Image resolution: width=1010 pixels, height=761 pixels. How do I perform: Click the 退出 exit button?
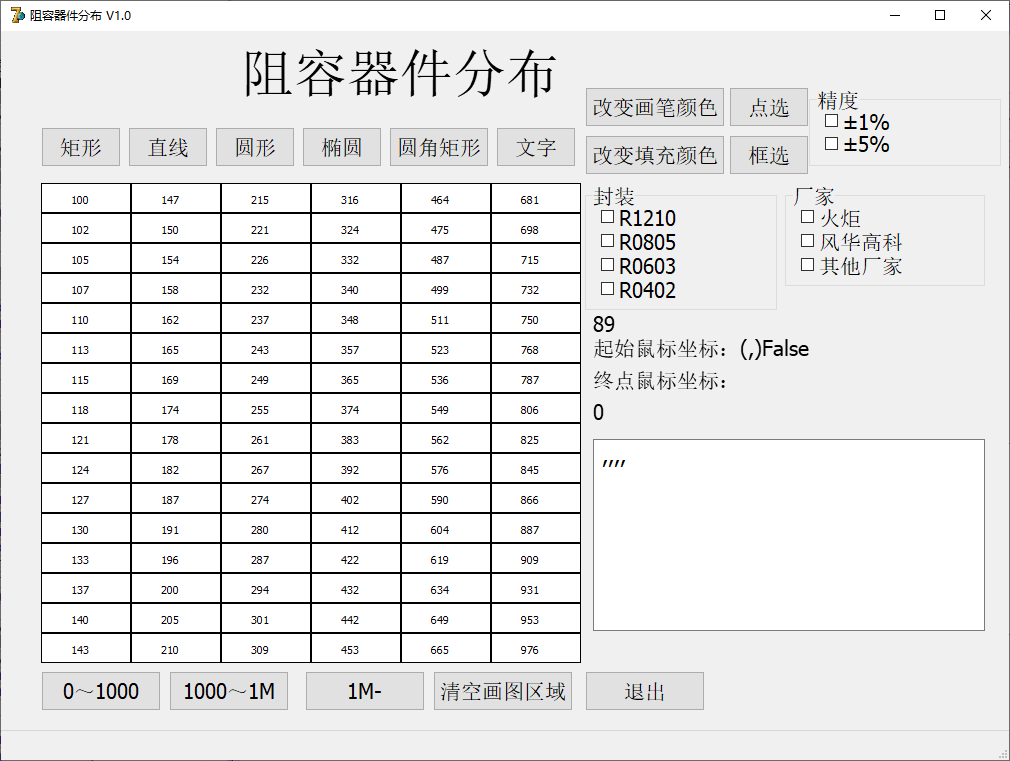(644, 690)
